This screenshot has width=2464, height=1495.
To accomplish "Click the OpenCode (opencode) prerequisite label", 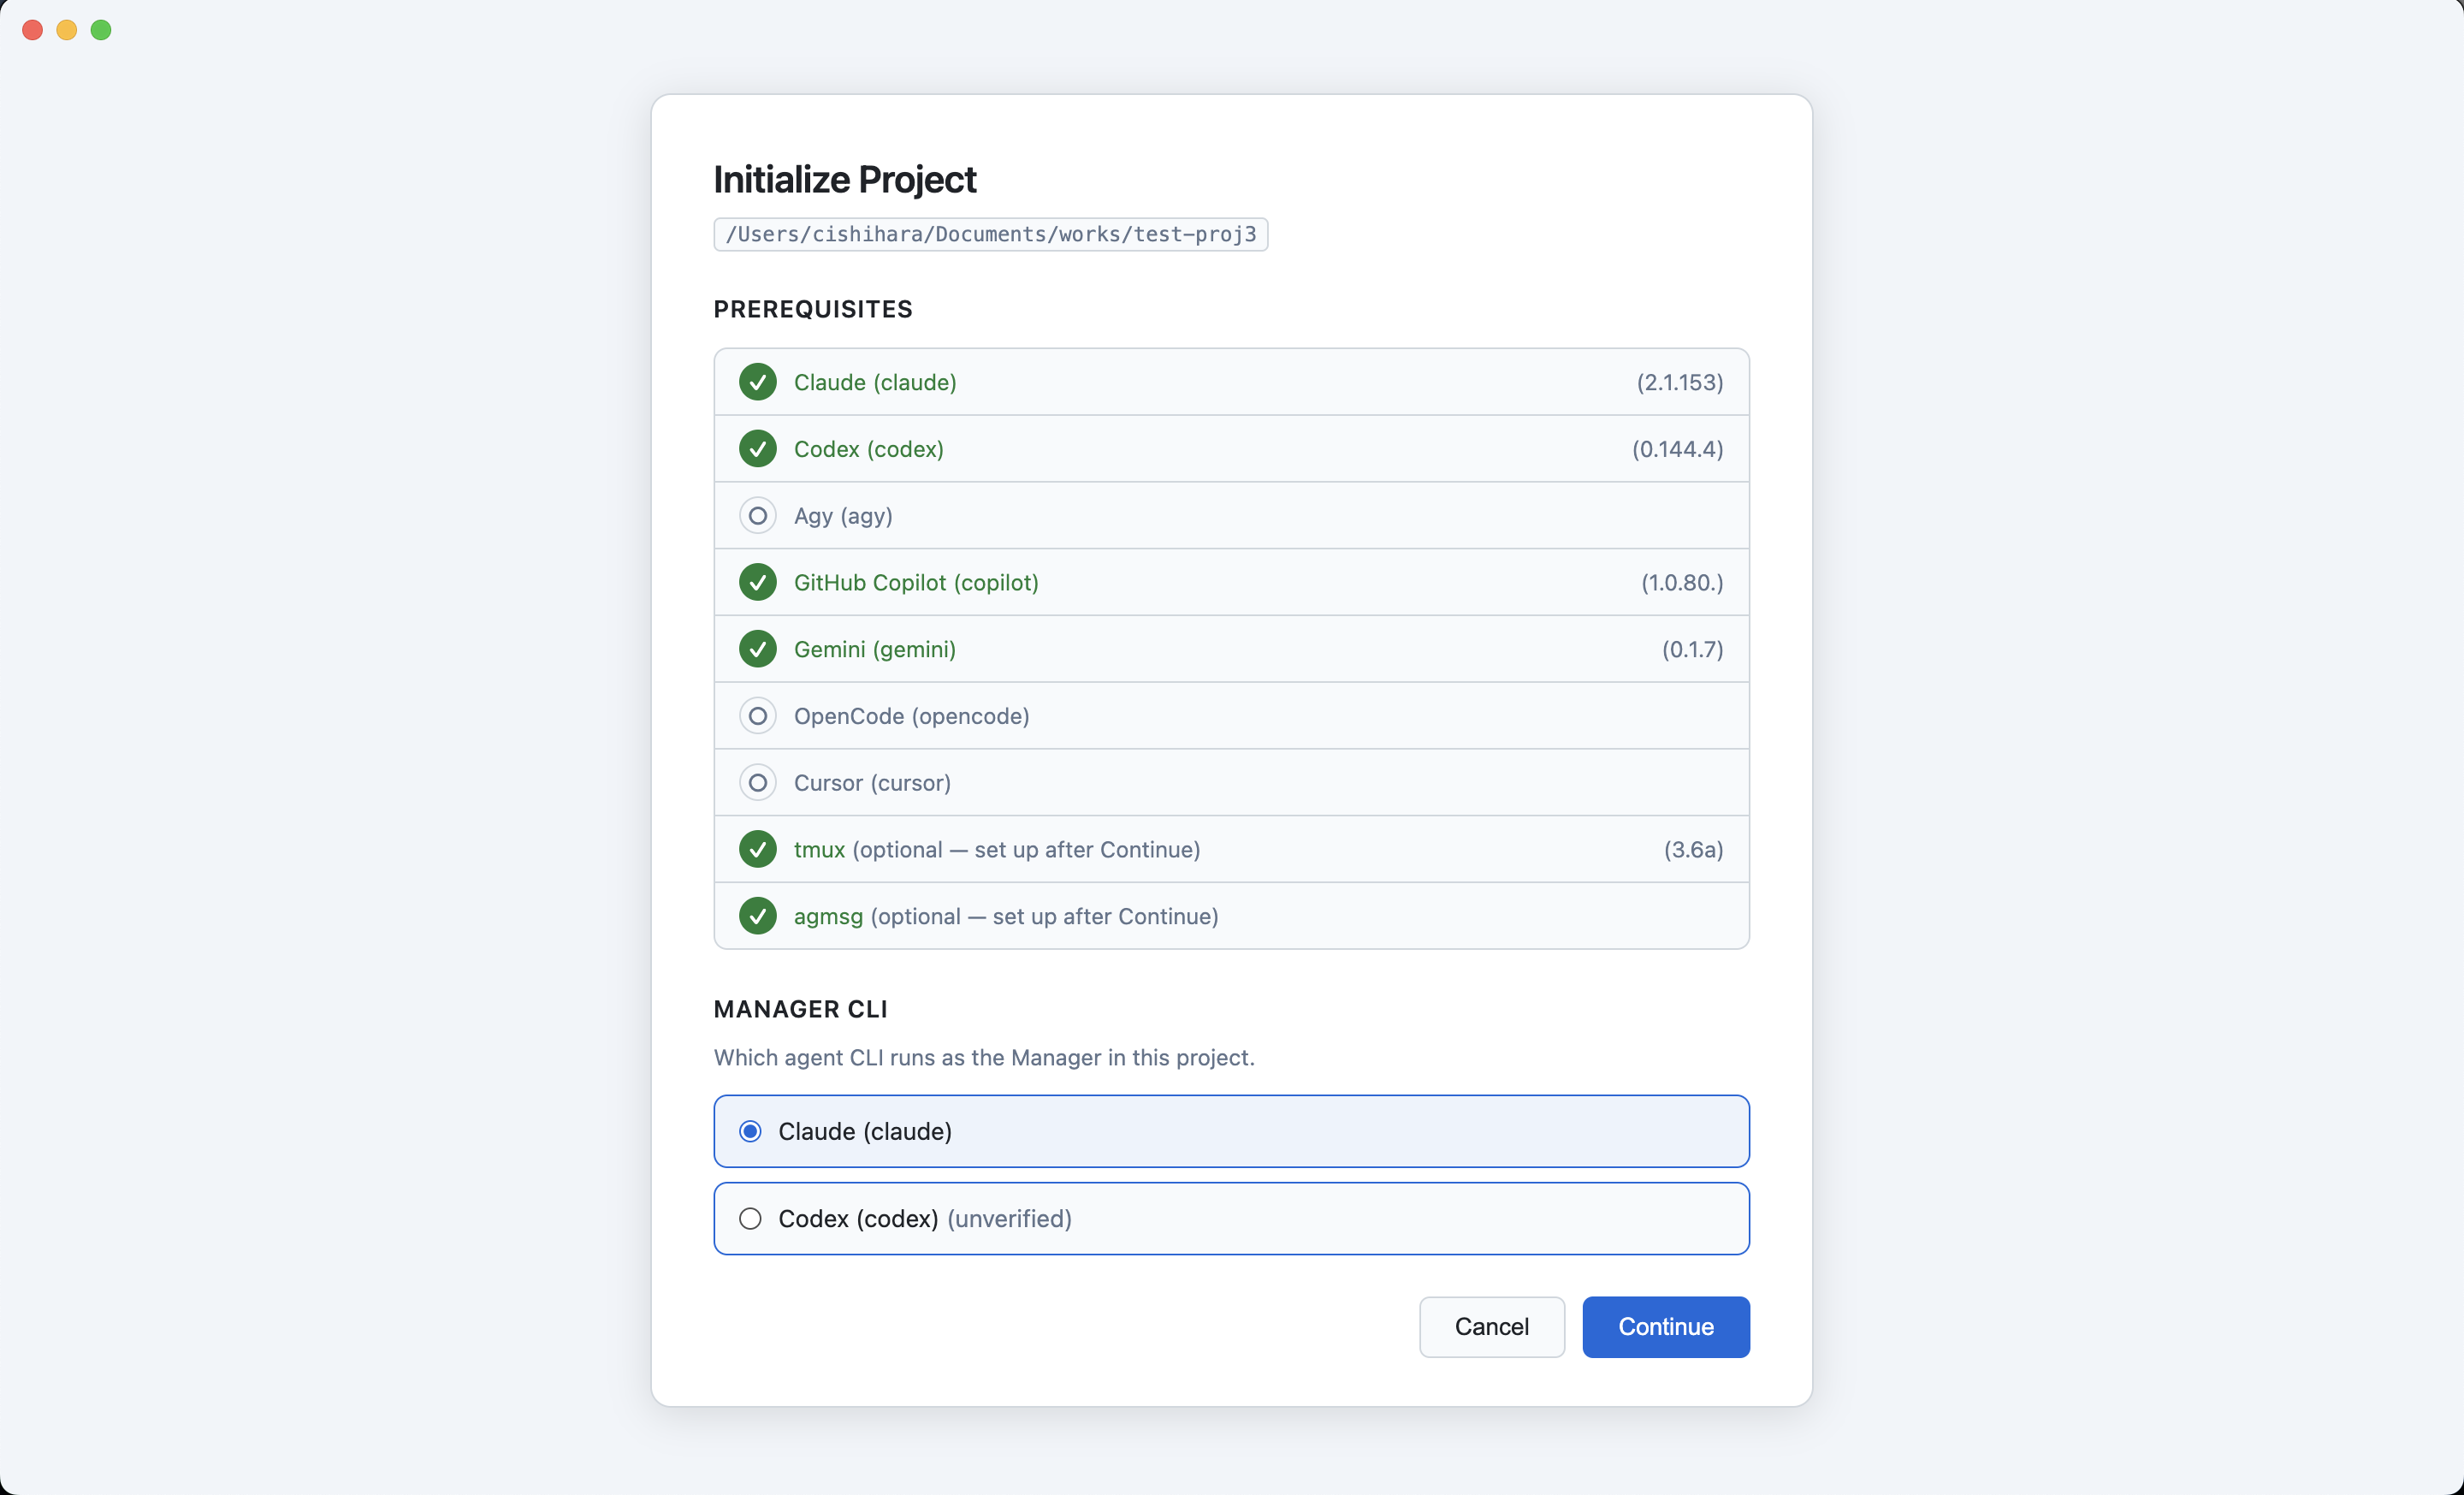I will tap(912, 716).
